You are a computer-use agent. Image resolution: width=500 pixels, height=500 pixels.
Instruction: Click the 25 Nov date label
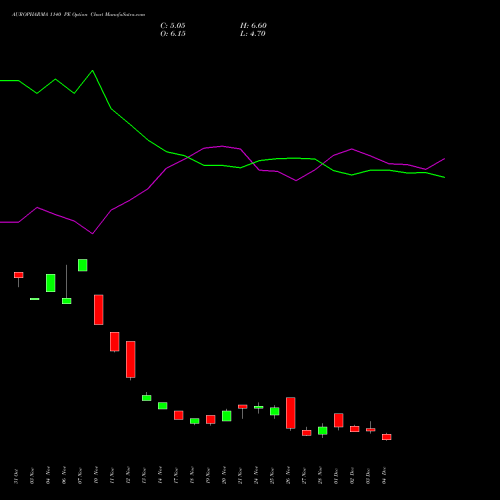click(x=272, y=476)
